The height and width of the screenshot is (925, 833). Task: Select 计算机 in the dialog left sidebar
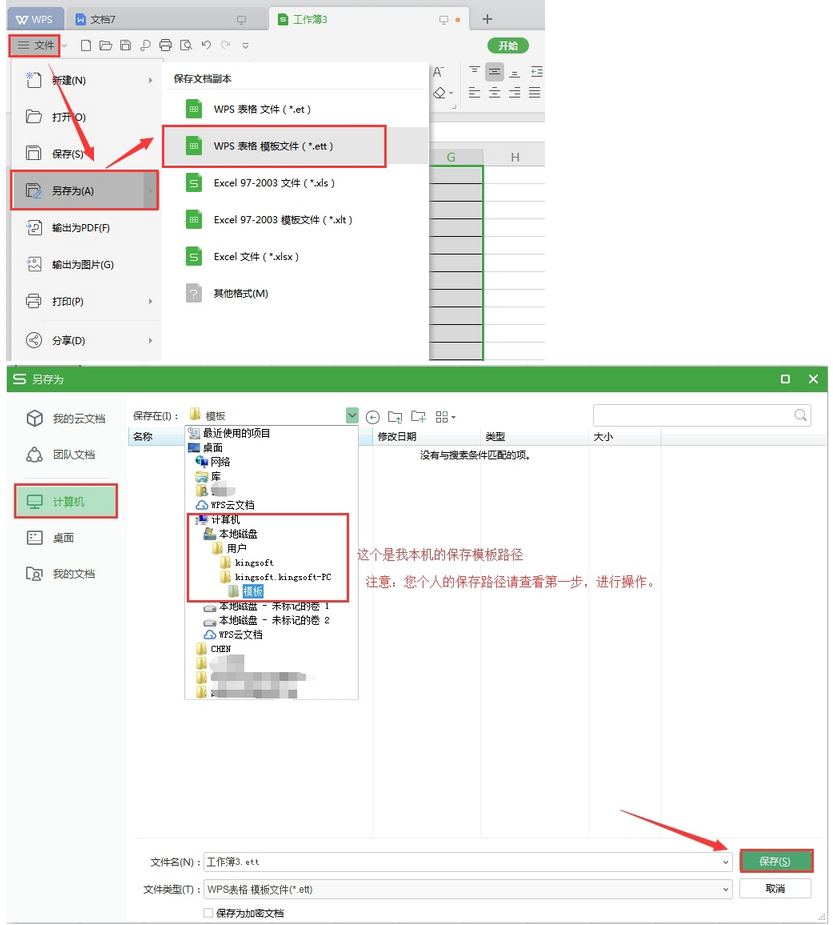tap(66, 501)
